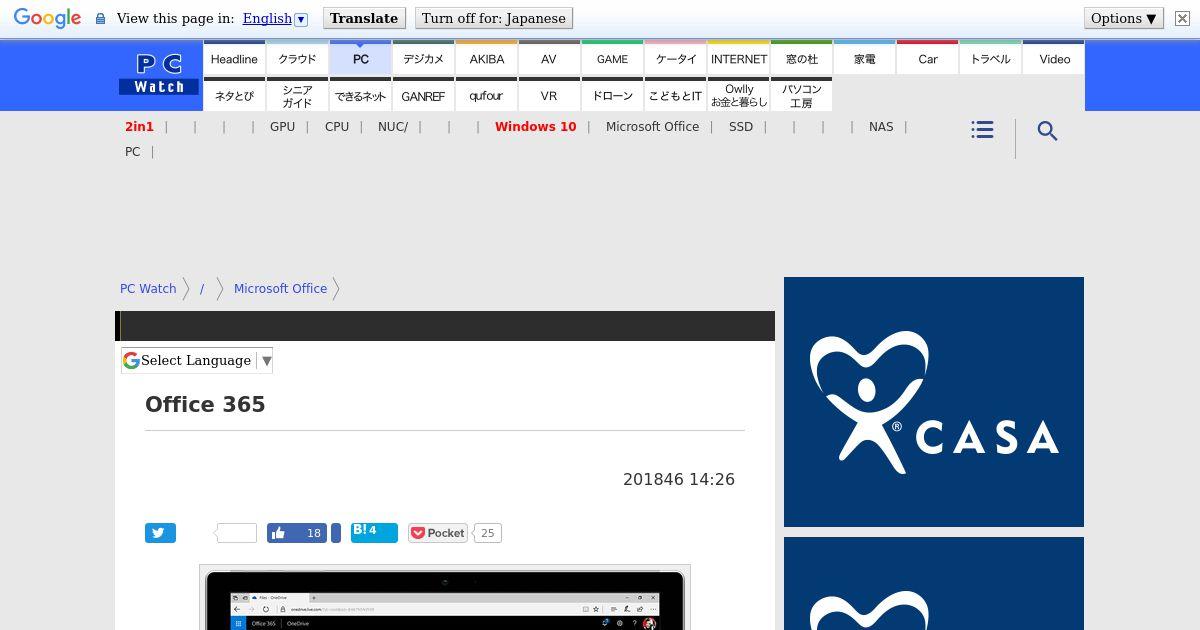
Task: Go to PC Watch in the breadcrumb
Action: pos(148,288)
